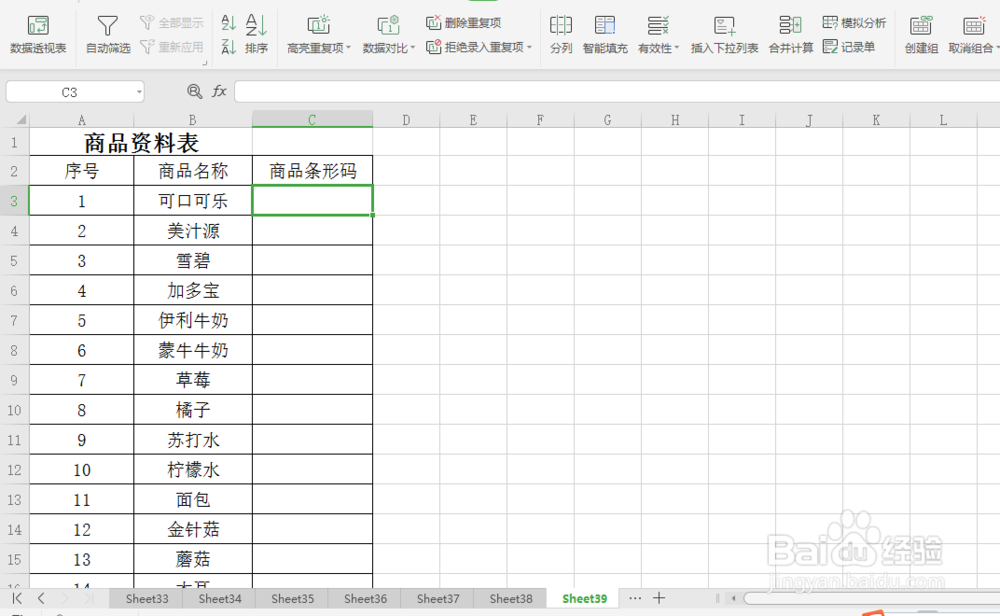The height and width of the screenshot is (616, 1000).
Task: Use Smart Fill (智能填充)
Action: [x=605, y=30]
